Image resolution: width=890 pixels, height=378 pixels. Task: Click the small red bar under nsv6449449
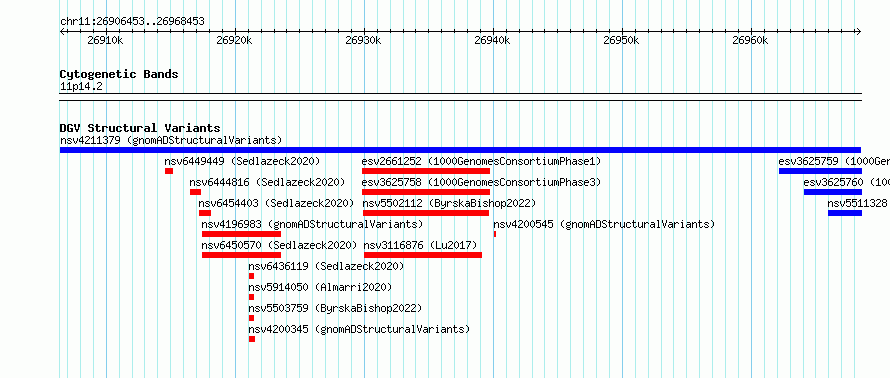tap(169, 171)
